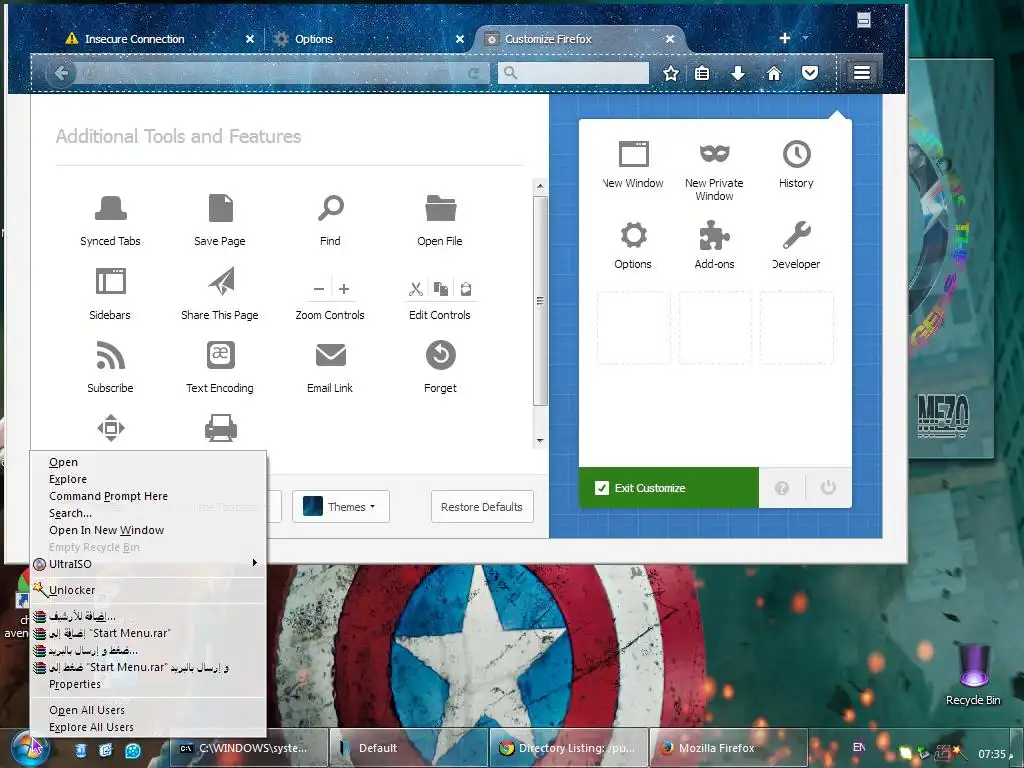The image size is (1024, 768).
Task: Expand the UltraISO submenu arrow
Action: (255, 563)
